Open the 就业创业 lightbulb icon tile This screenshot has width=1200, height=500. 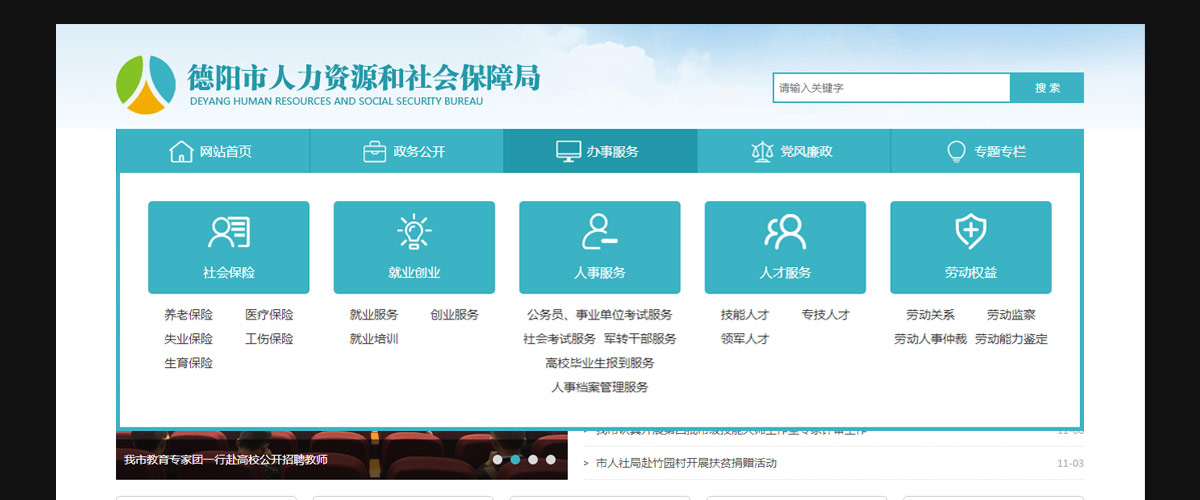(x=414, y=247)
